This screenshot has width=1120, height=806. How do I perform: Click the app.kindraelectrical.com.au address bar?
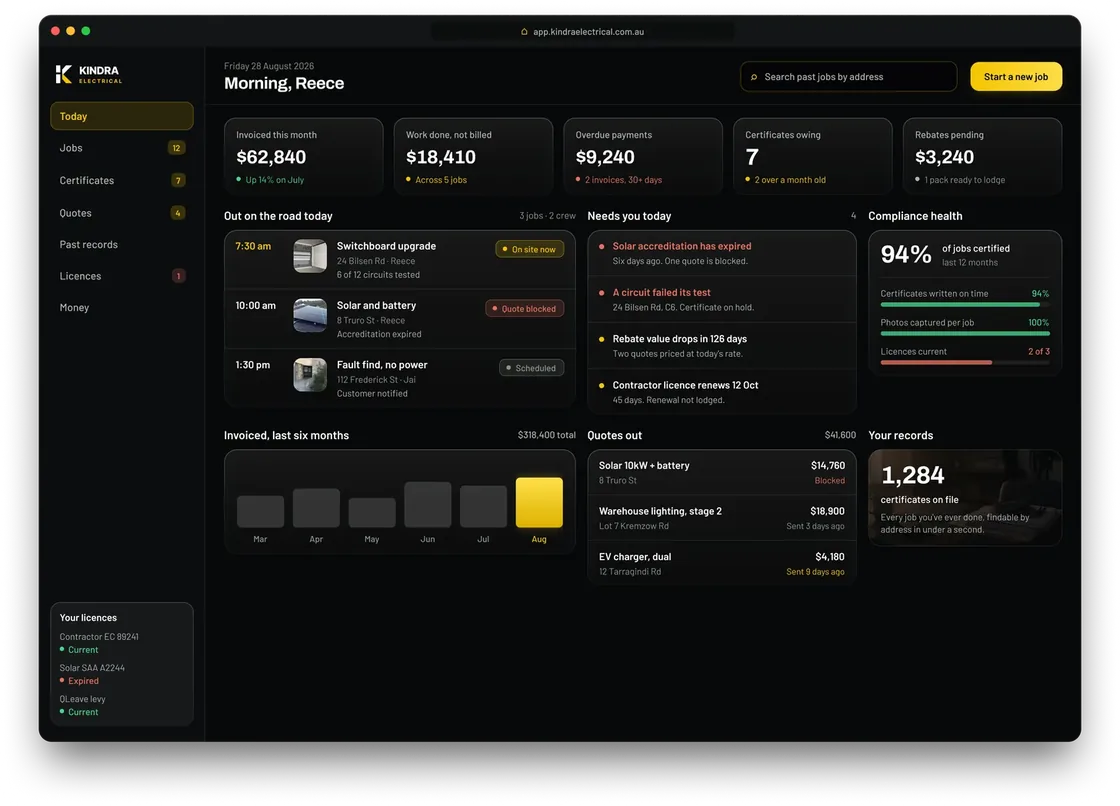(x=583, y=31)
